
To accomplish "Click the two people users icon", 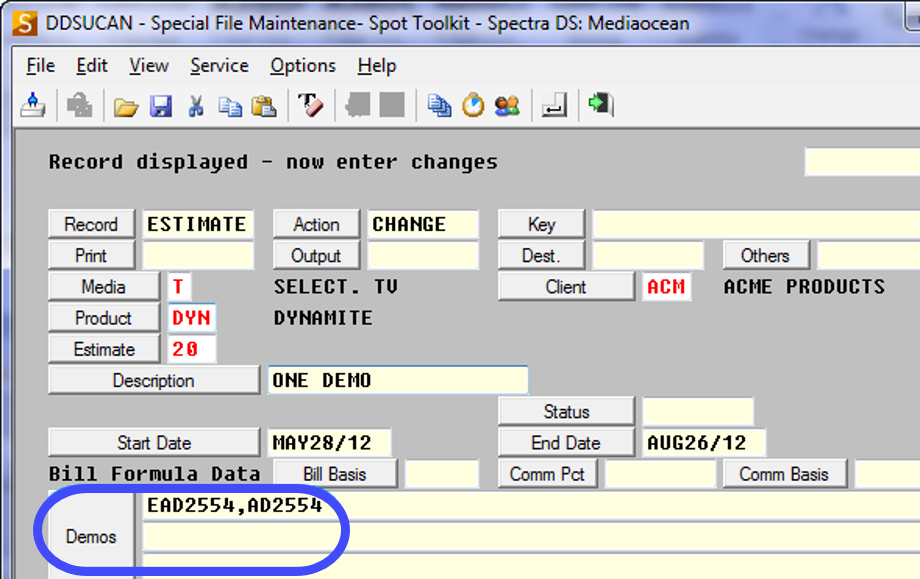I will (x=508, y=106).
